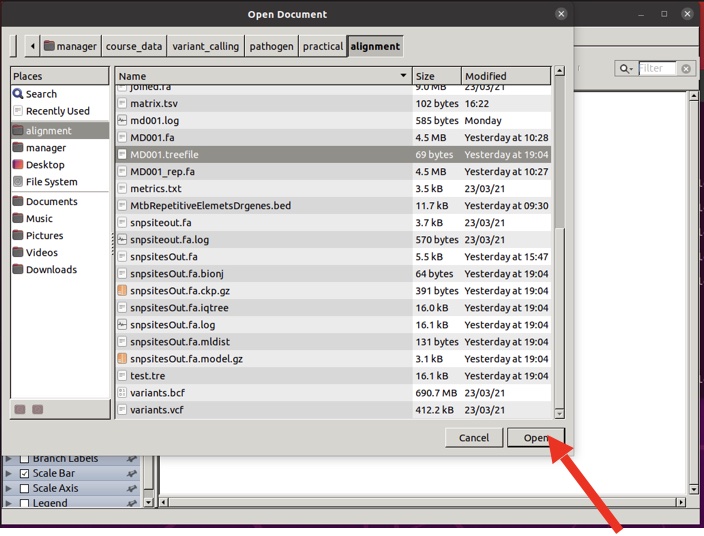Image resolution: width=704 pixels, height=536 pixels.
Task: Open the Recently Used location
Action: 57,111
